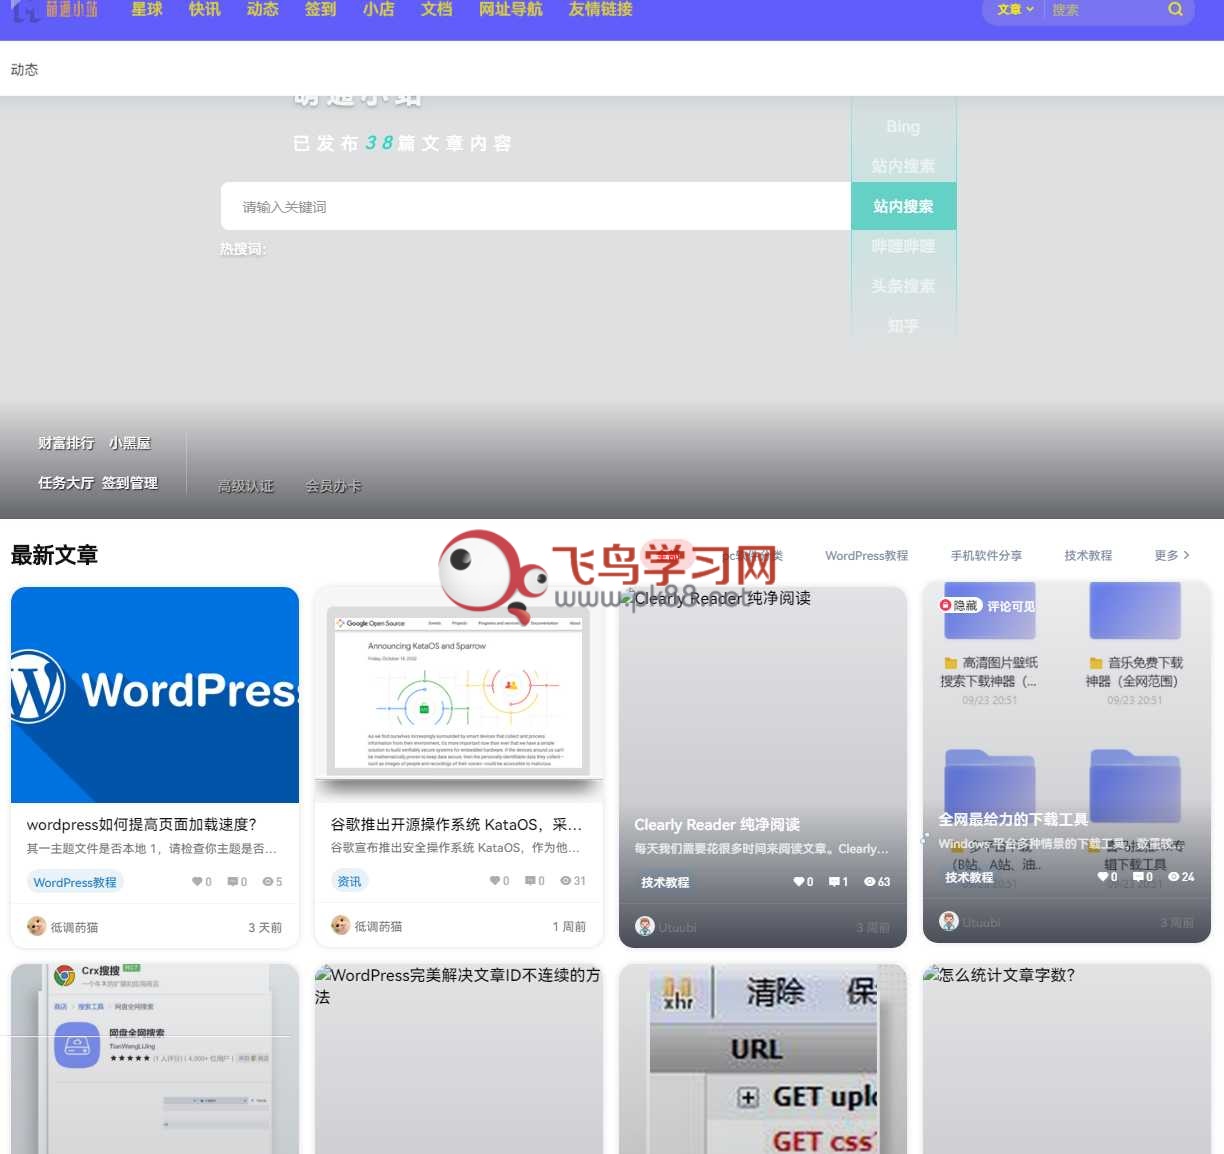Image resolution: width=1224 pixels, height=1154 pixels.
Task: Click the 资讯 tag on KataOS article
Action: [349, 881]
